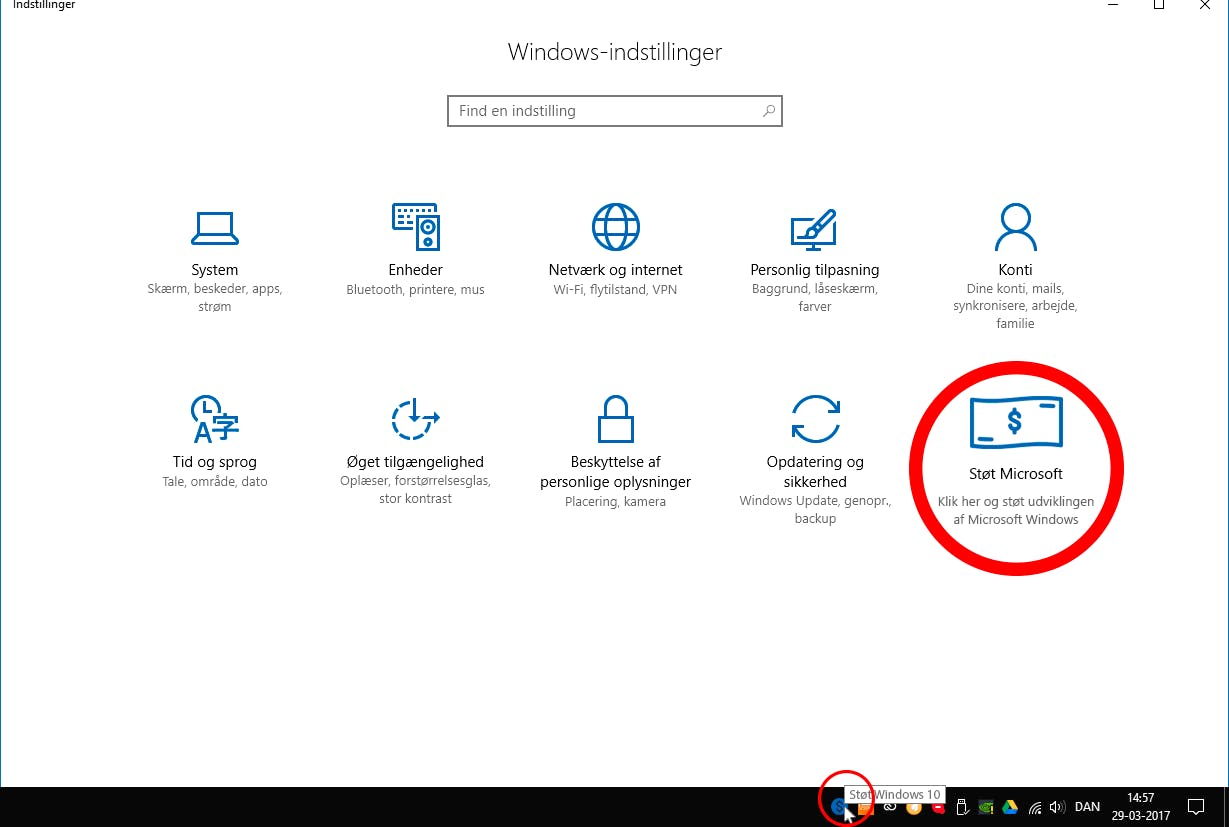Open Opdatering og sikkerhed refresh arrows icon
This screenshot has height=827, width=1229.
pos(815,419)
